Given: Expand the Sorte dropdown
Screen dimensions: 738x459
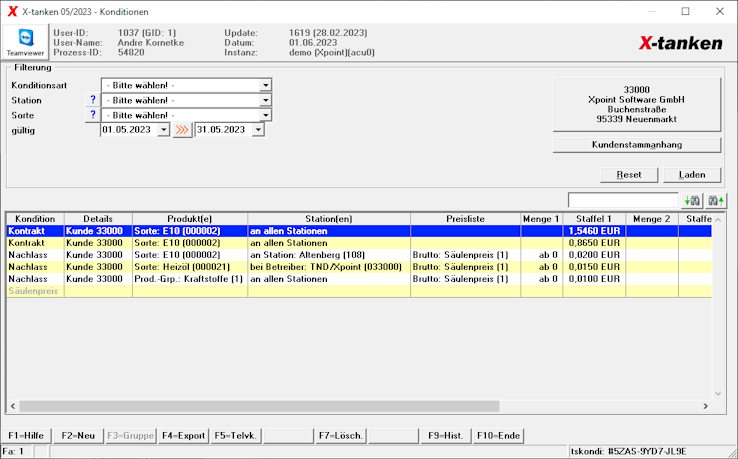Looking at the screenshot, I should pyautogui.click(x=265, y=115).
